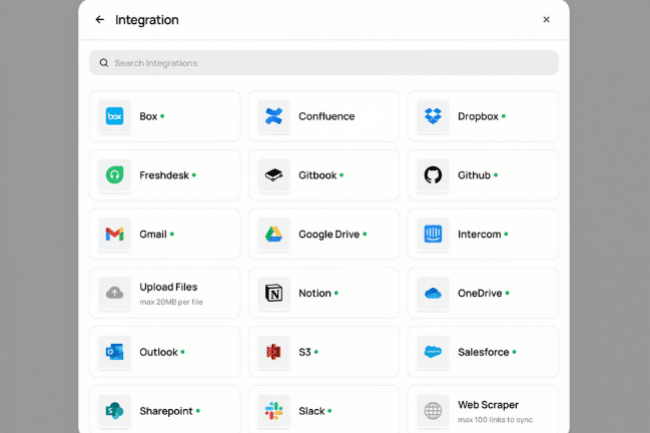Screen dimensions: 650x433
Task: Select the Slack label
Action: (x=311, y=411)
